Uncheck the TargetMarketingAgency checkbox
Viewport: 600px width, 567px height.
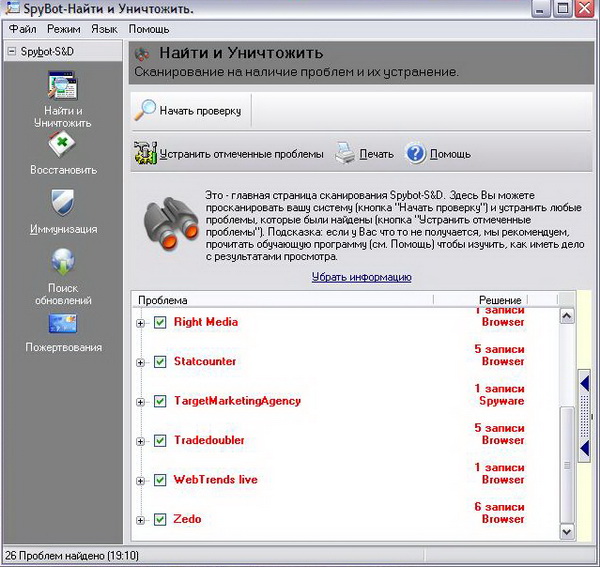pyautogui.click(x=160, y=401)
